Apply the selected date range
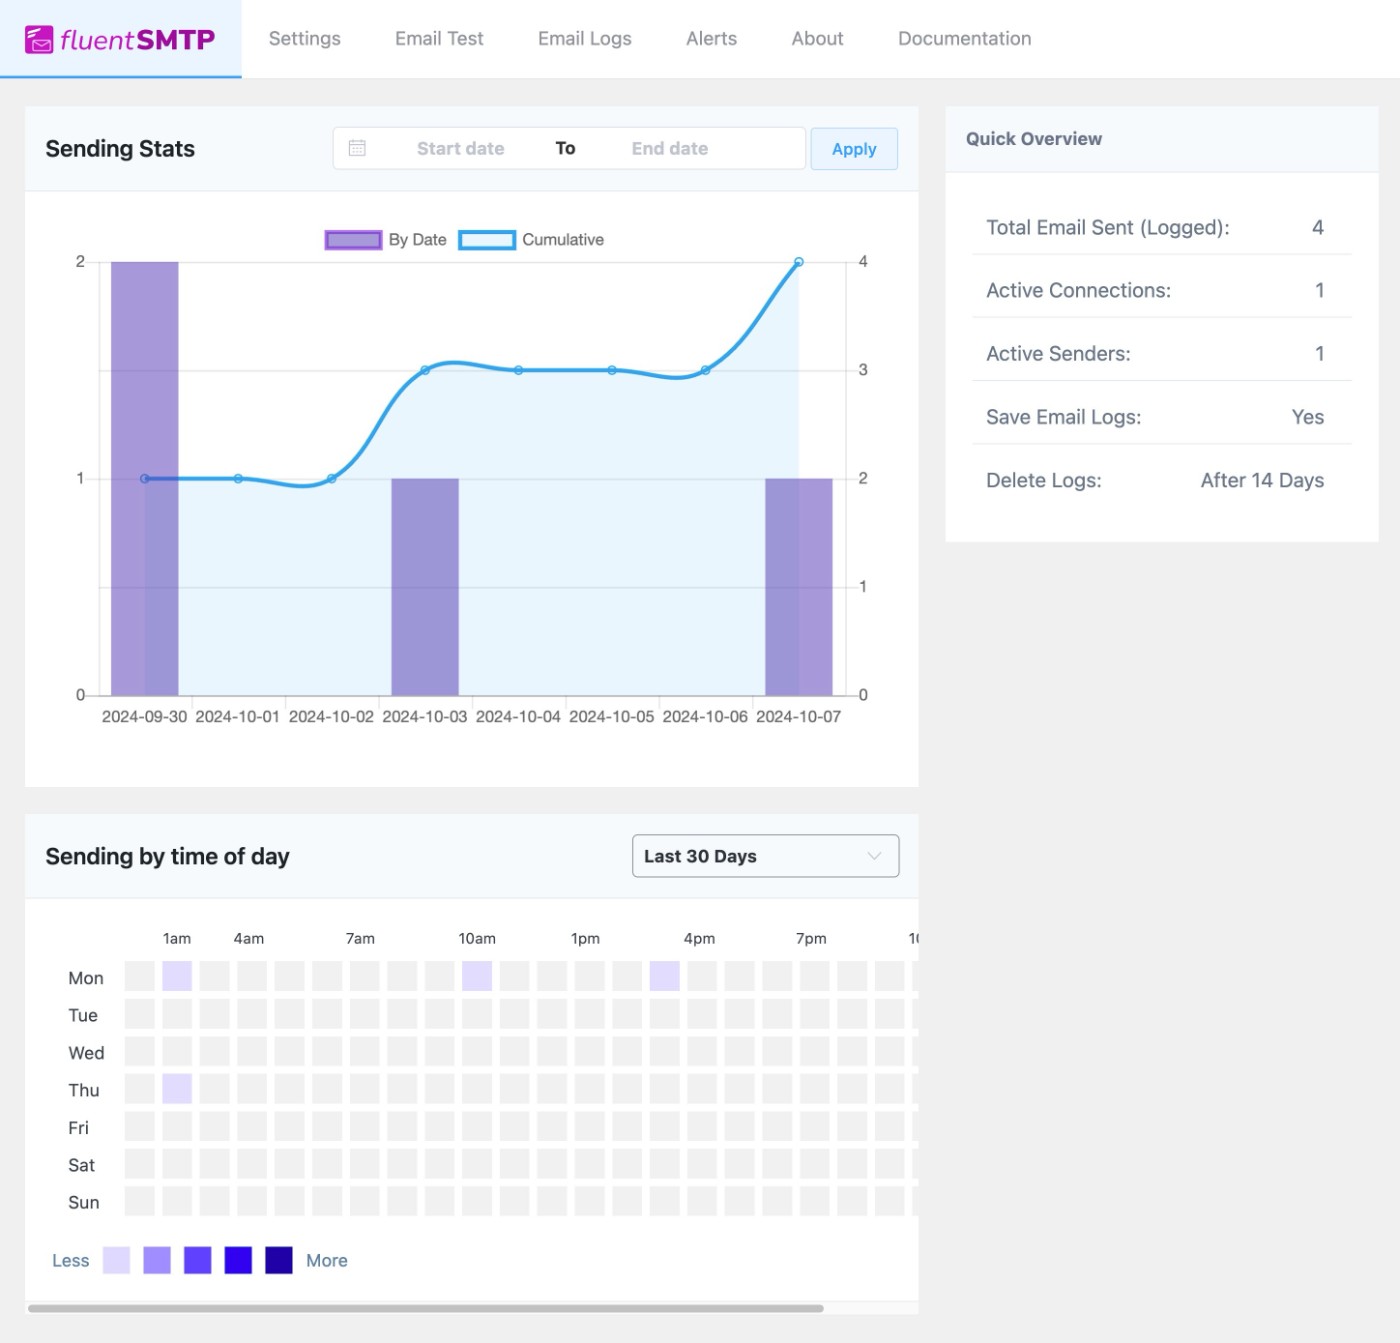The width and height of the screenshot is (1400, 1343). (854, 148)
